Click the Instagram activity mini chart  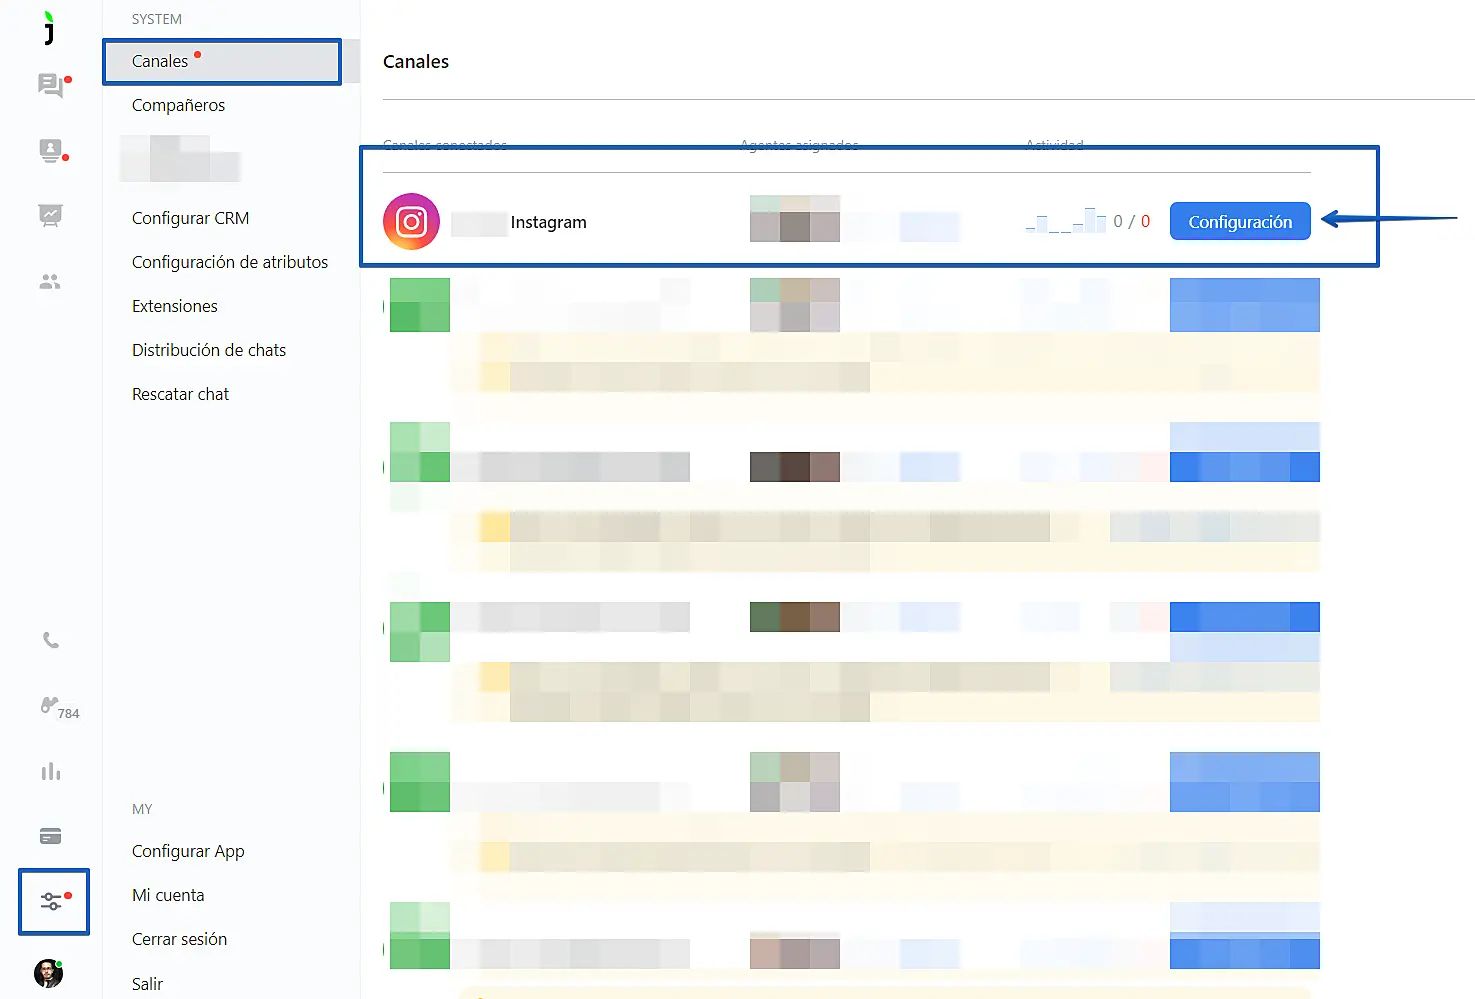[1066, 220]
